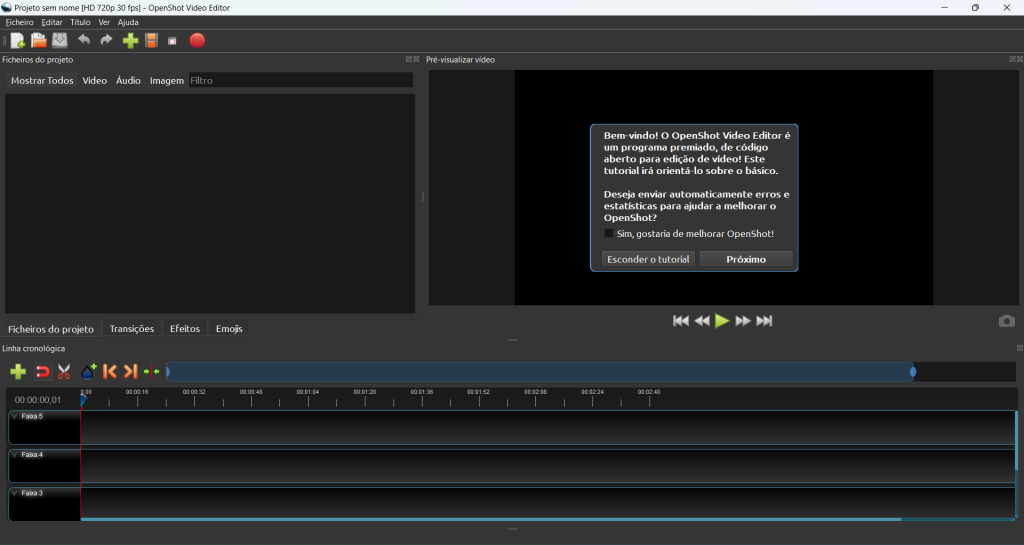The image size is (1024, 545).
Task: Add a marker with the blue drop icon
Action: (x=88, y=372)
